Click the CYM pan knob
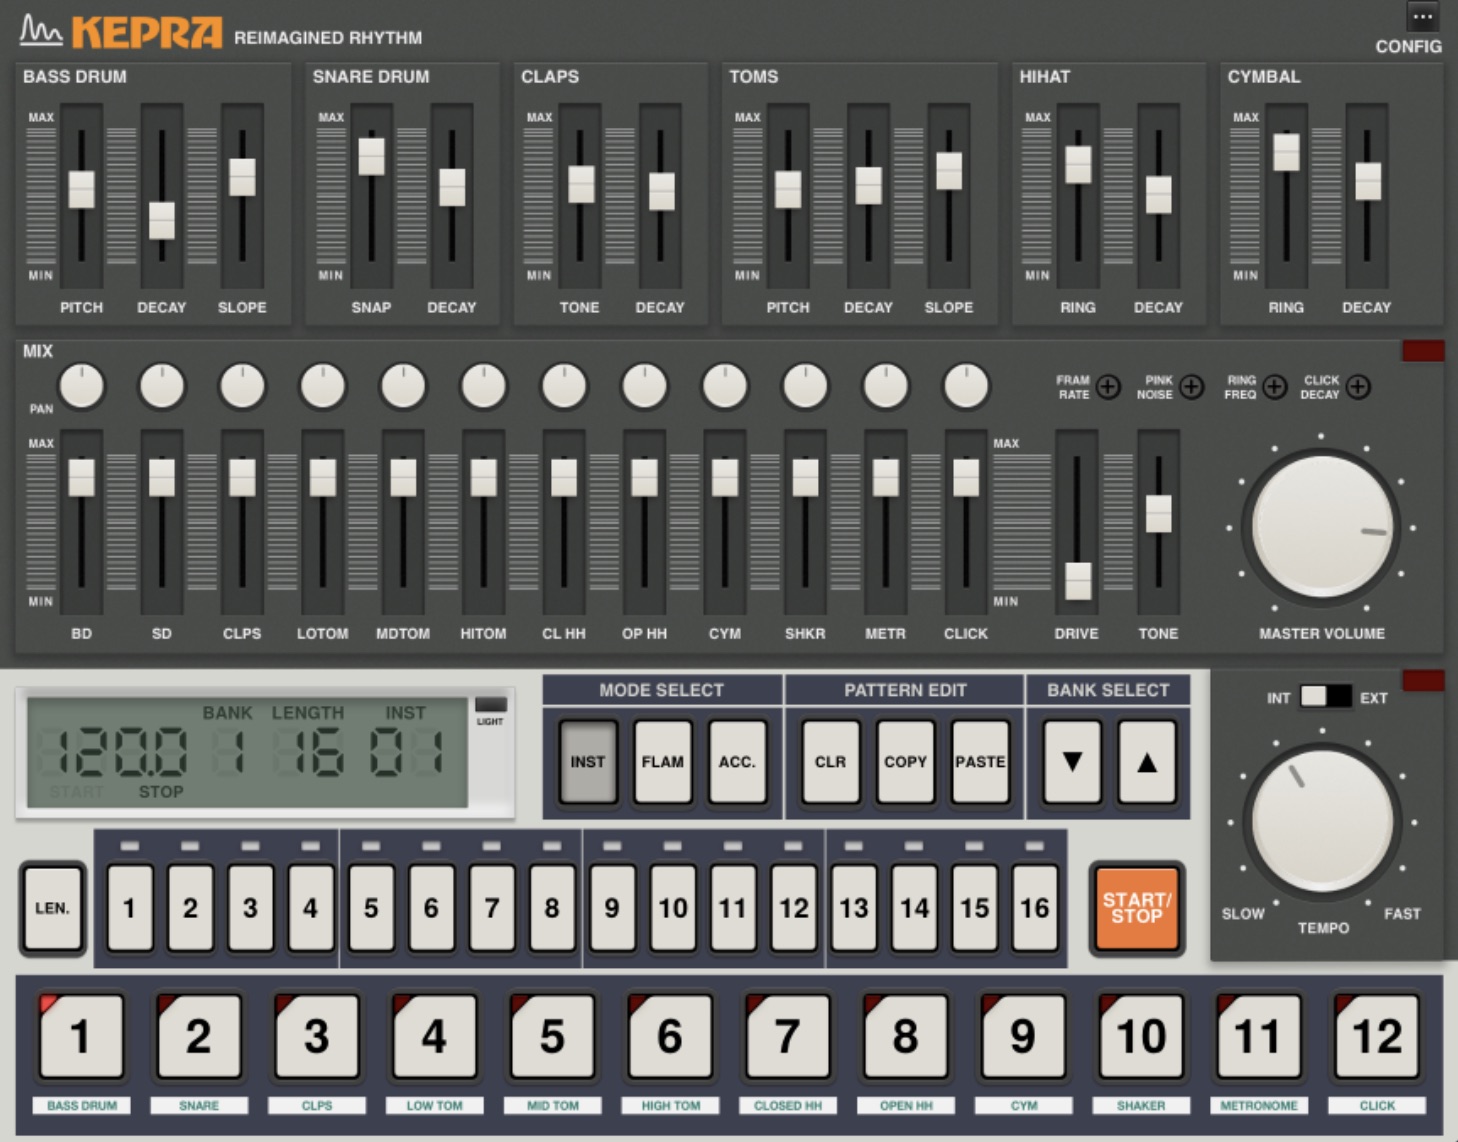Viewport: 1458px width, 1142px height. pyautogui.click(x=725, y=387)
